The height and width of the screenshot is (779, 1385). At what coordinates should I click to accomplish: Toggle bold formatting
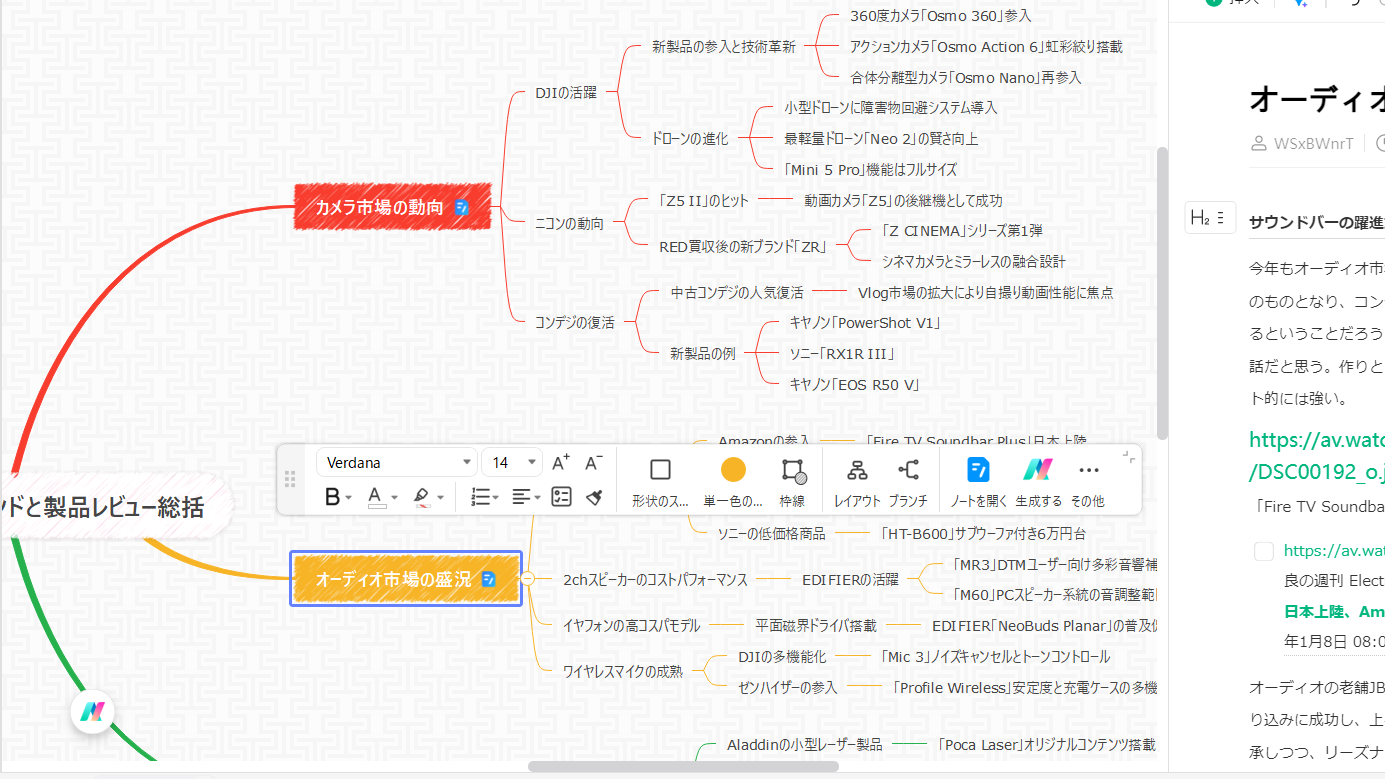[330, 497]
